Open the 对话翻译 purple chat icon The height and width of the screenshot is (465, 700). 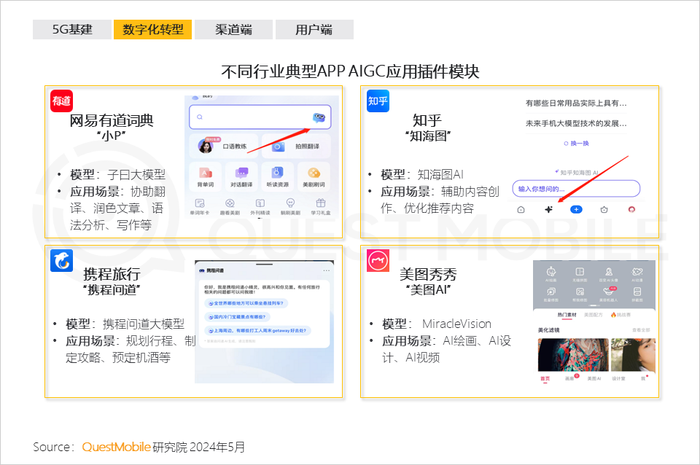(242, 172)
